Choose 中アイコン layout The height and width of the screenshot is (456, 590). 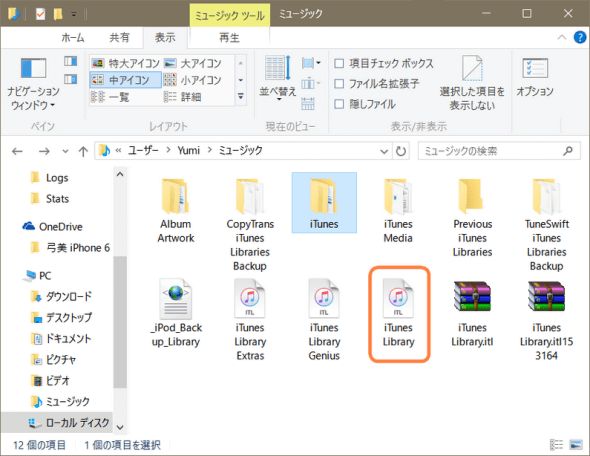tap(126, 80)
